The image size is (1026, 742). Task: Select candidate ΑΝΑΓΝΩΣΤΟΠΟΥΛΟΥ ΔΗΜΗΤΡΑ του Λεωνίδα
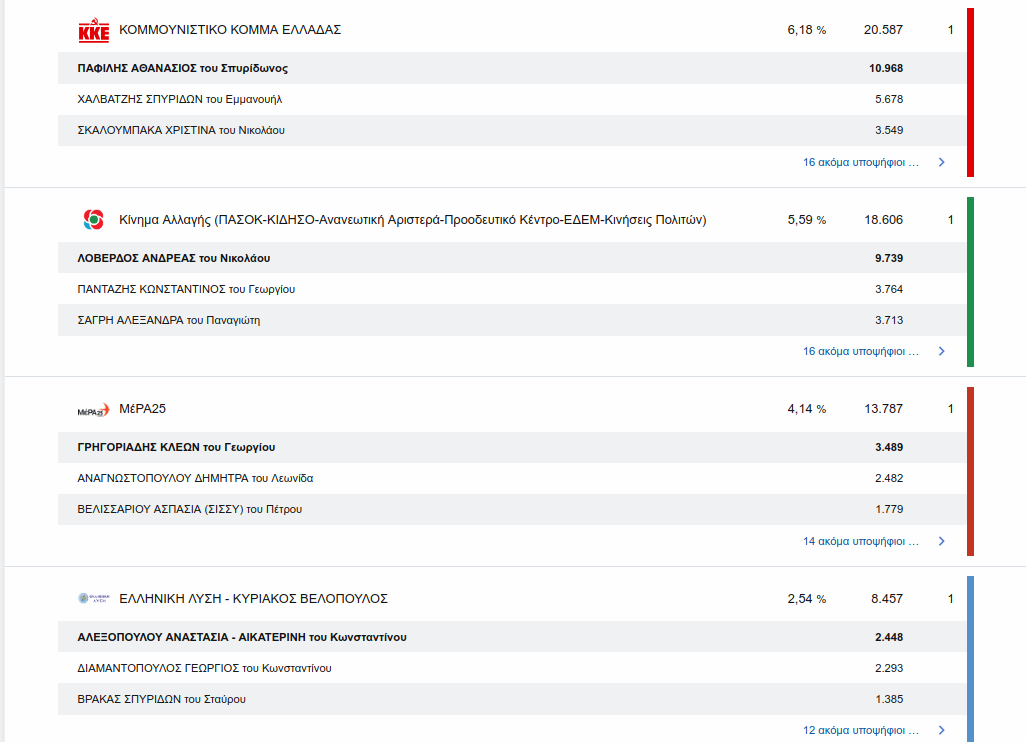(x=196, y=478)
